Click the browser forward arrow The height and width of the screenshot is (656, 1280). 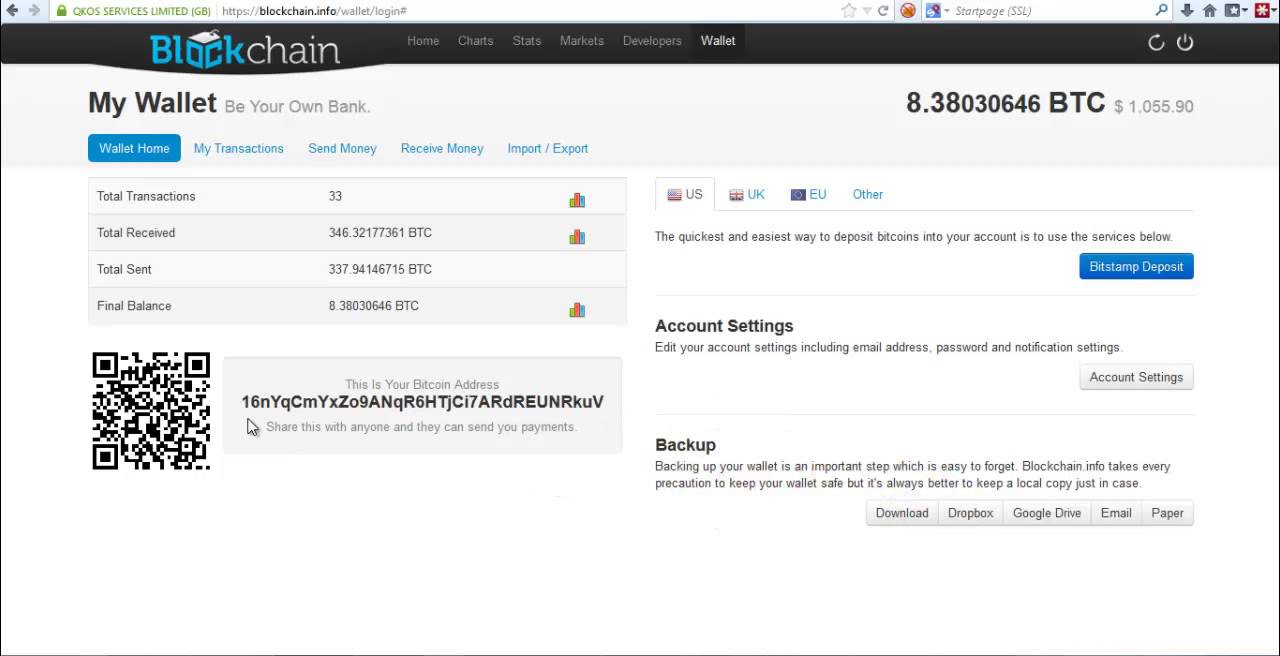click(35, 10)
